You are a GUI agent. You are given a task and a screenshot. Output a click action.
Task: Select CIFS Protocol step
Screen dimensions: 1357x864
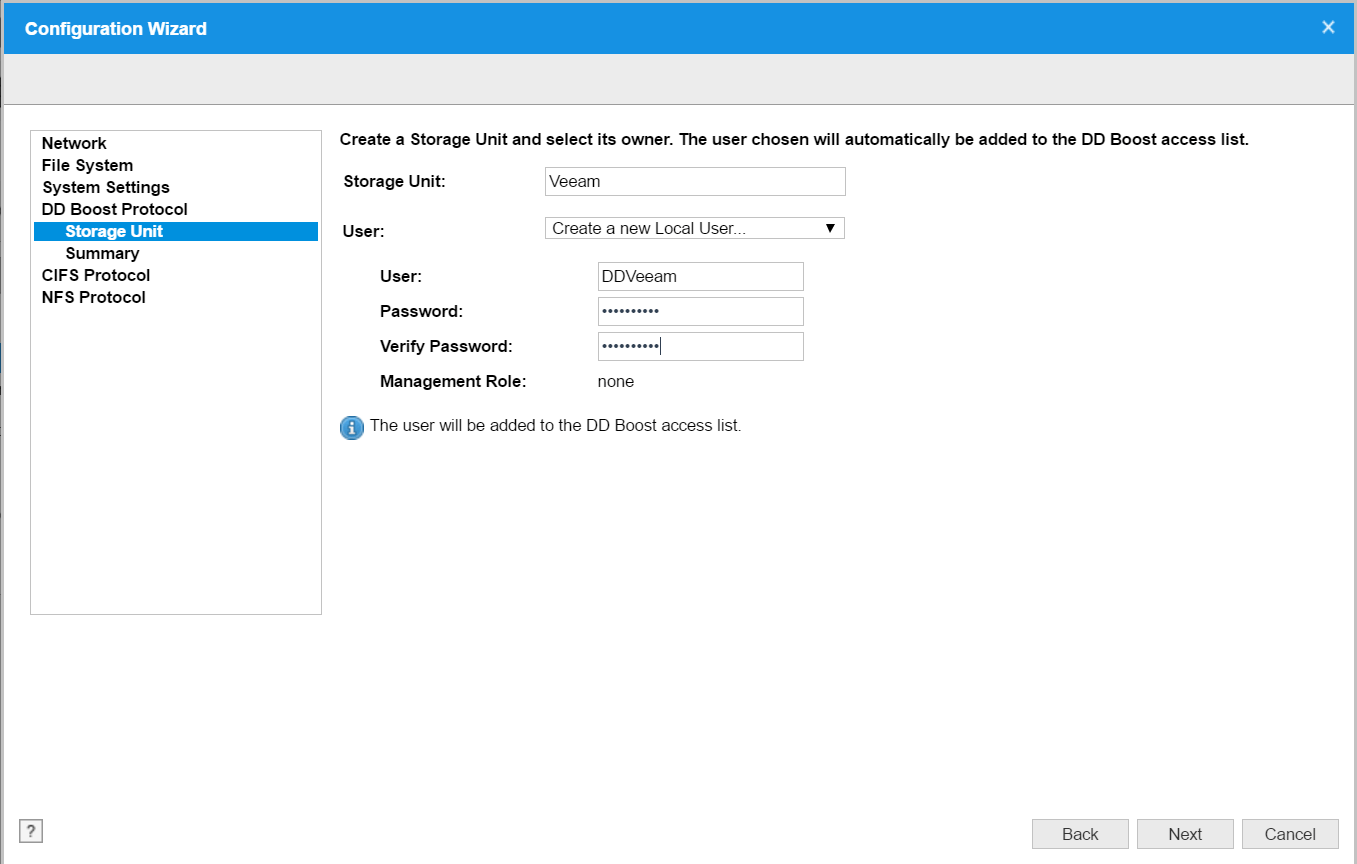(x=96, y=275)
